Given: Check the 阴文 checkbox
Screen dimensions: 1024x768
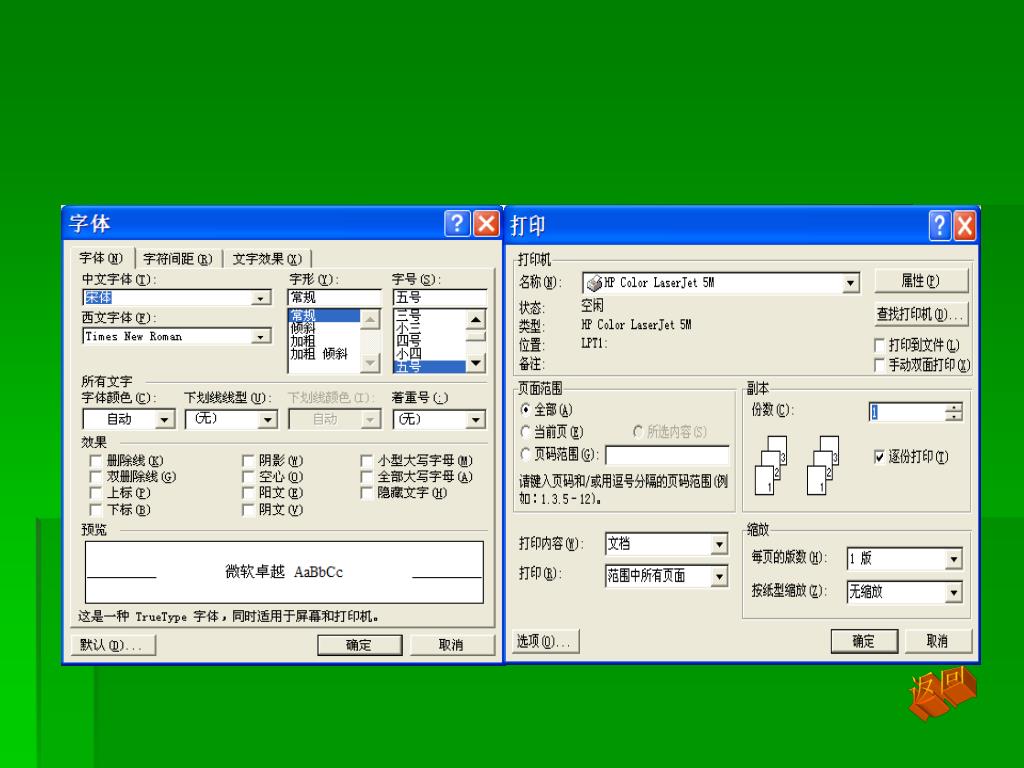Looking at the screenshot, I should pos(248,509).
